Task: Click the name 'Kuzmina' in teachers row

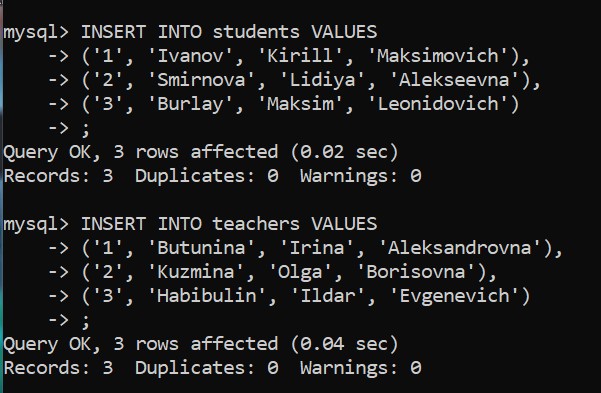Action: pos(196,272)
